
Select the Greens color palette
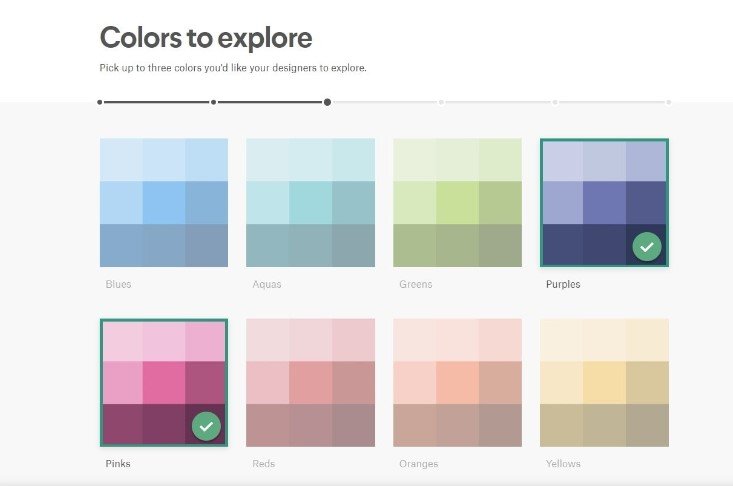(x=457, y=203)
